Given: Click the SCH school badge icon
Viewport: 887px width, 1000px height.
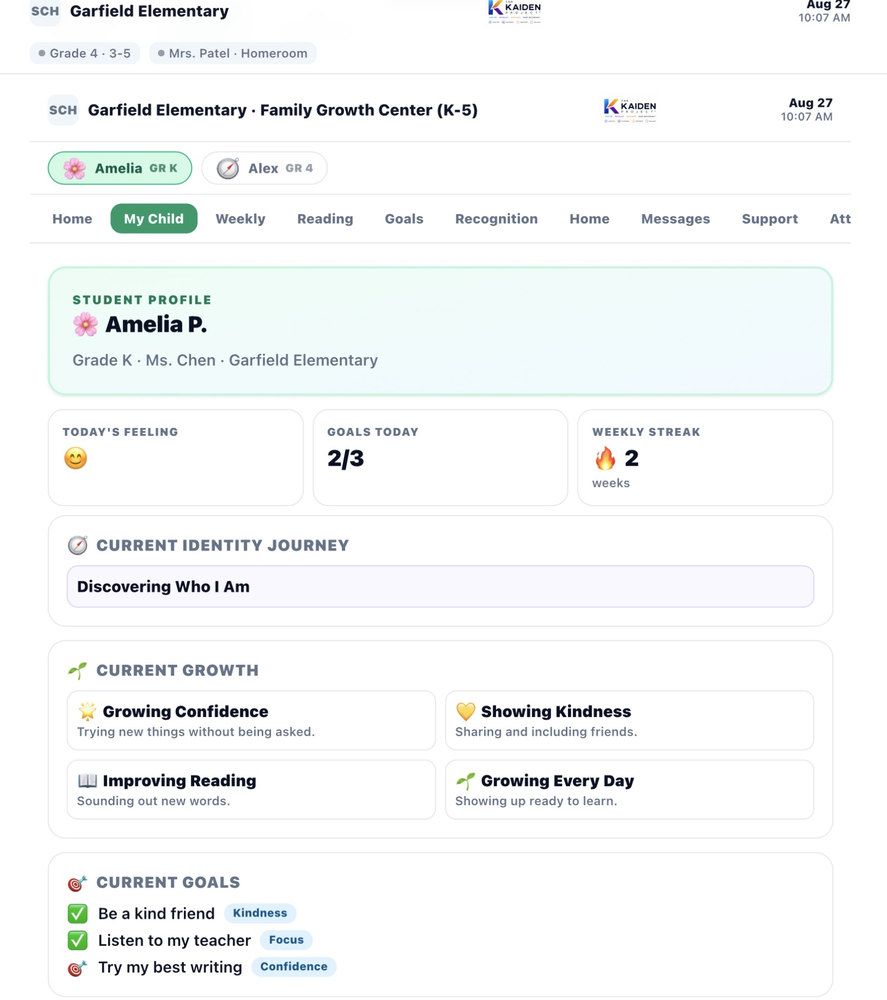Looking at the screenshot, I should 63,110.
